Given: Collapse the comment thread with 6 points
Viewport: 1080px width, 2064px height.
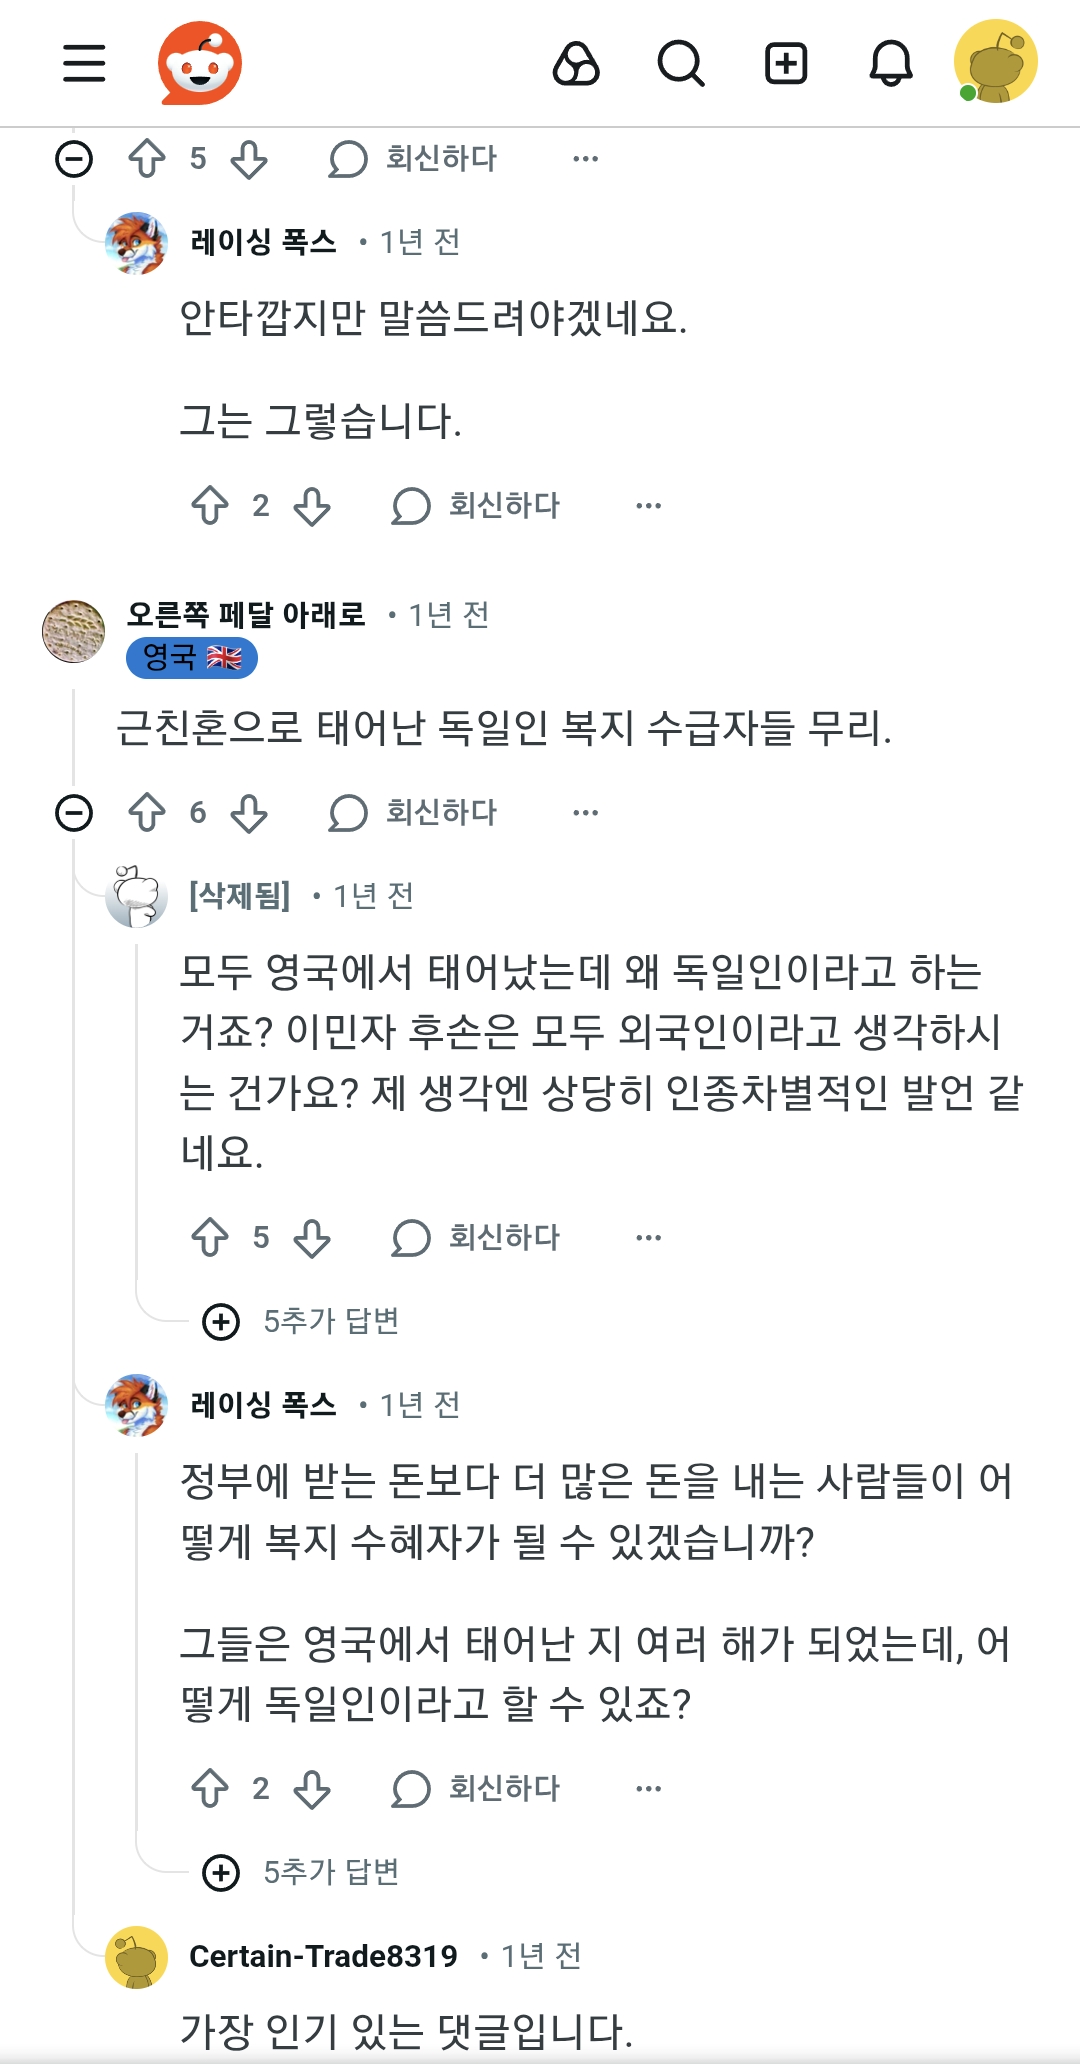Looking at the screenshot, I should point(74,812).
